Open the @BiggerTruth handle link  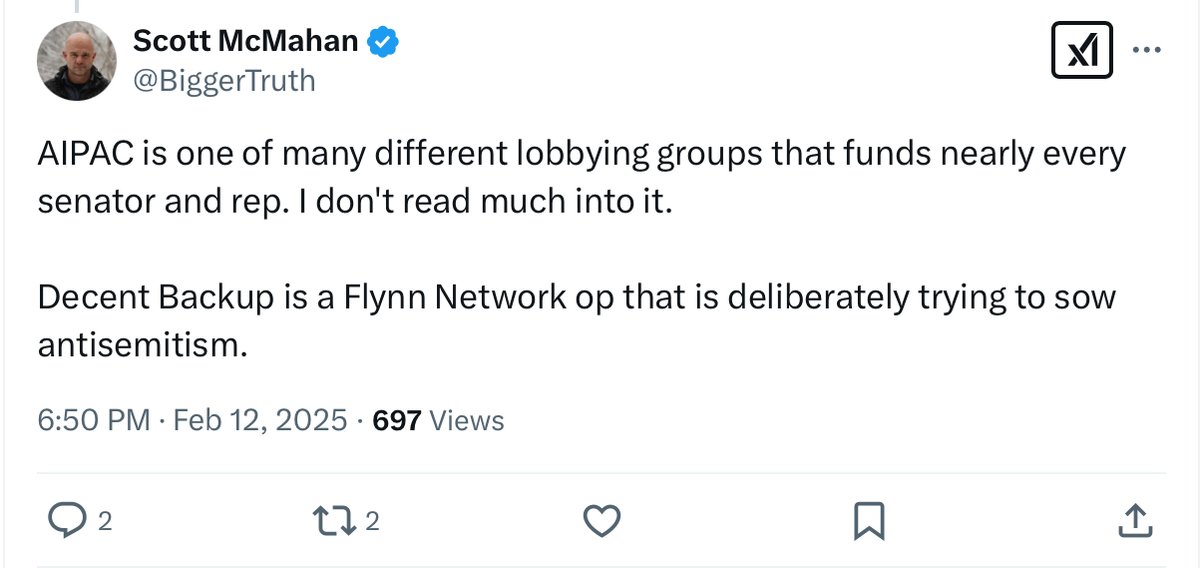224,79
